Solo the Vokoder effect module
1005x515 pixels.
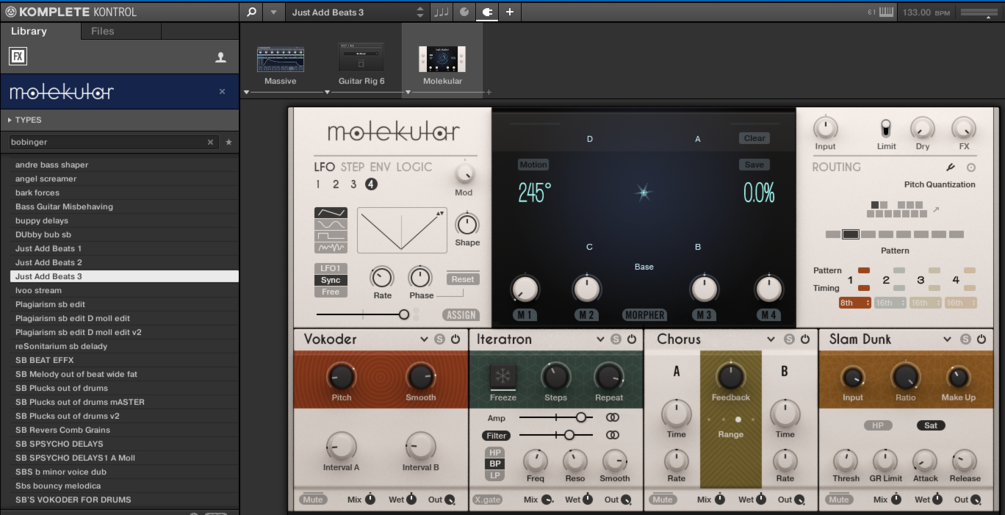click(x=440, y=339)
